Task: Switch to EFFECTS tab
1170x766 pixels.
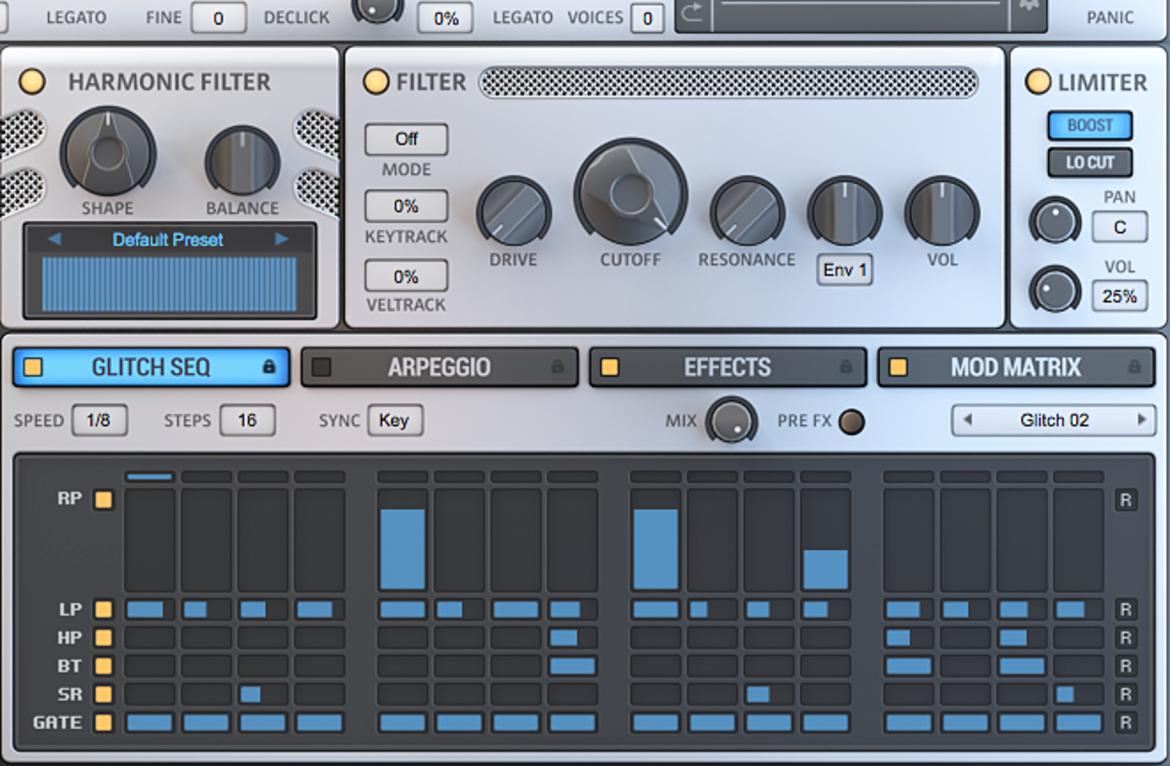Action: point(728,366)
